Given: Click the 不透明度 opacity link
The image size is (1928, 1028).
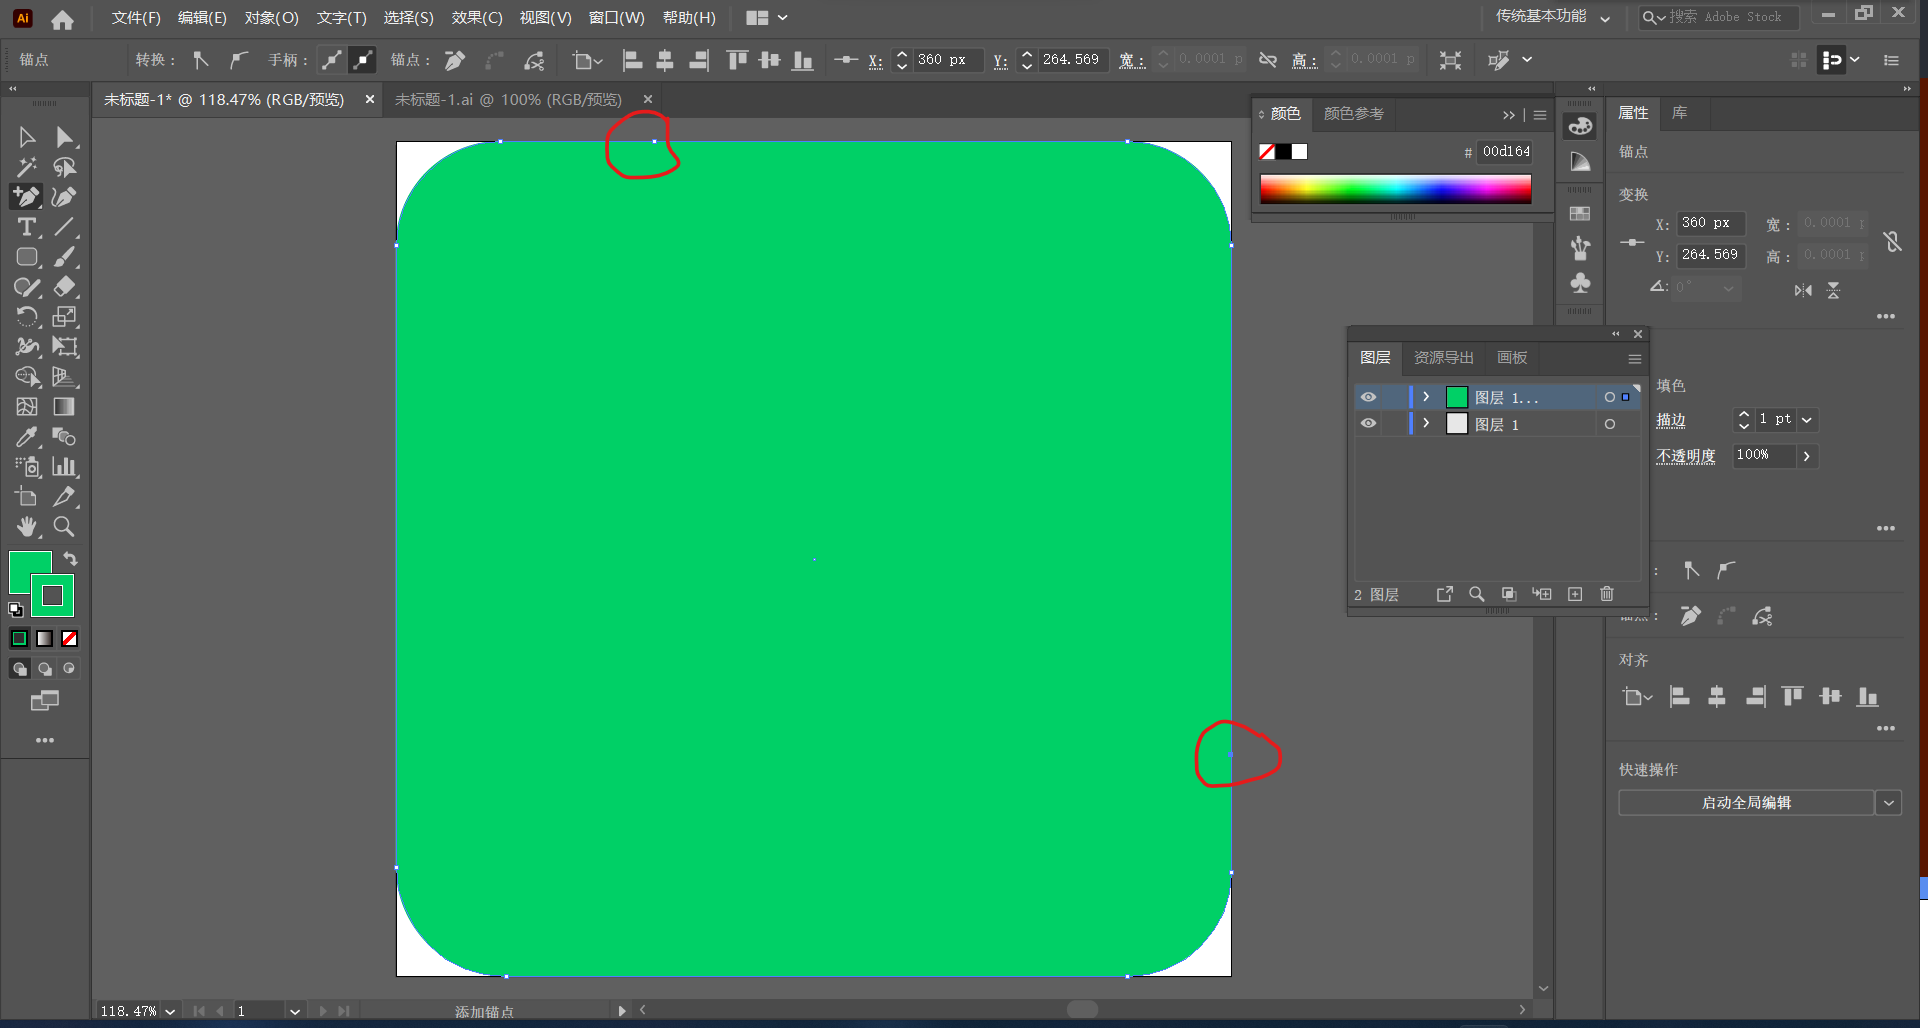Looking at the screenshot, I should 1685,456.
